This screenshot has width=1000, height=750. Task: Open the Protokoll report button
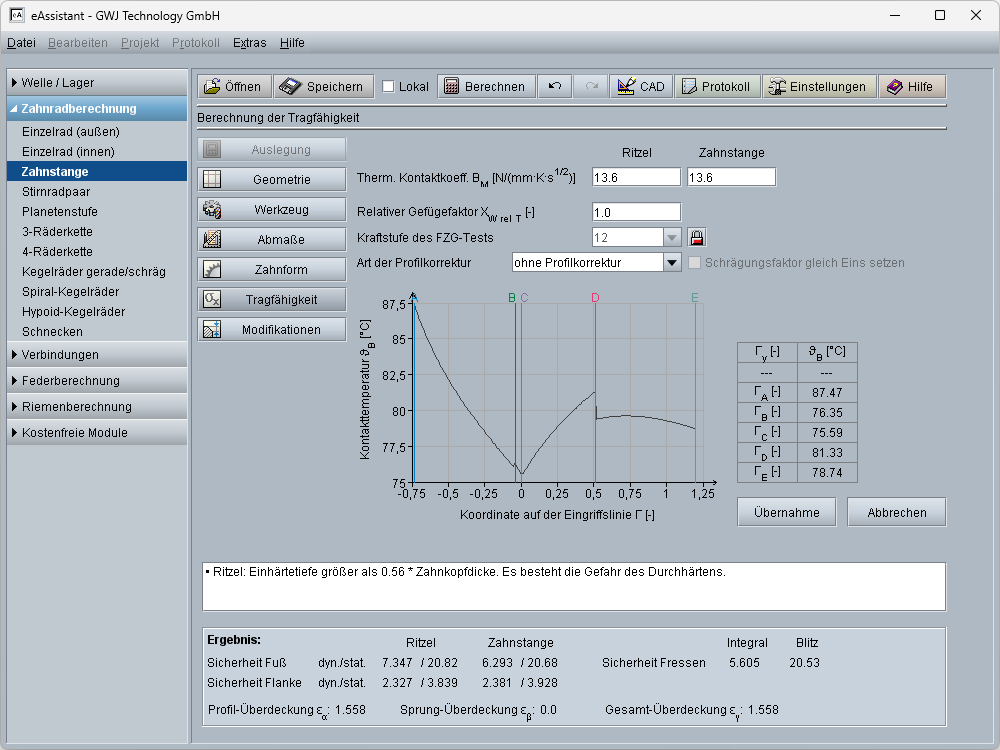715,87
